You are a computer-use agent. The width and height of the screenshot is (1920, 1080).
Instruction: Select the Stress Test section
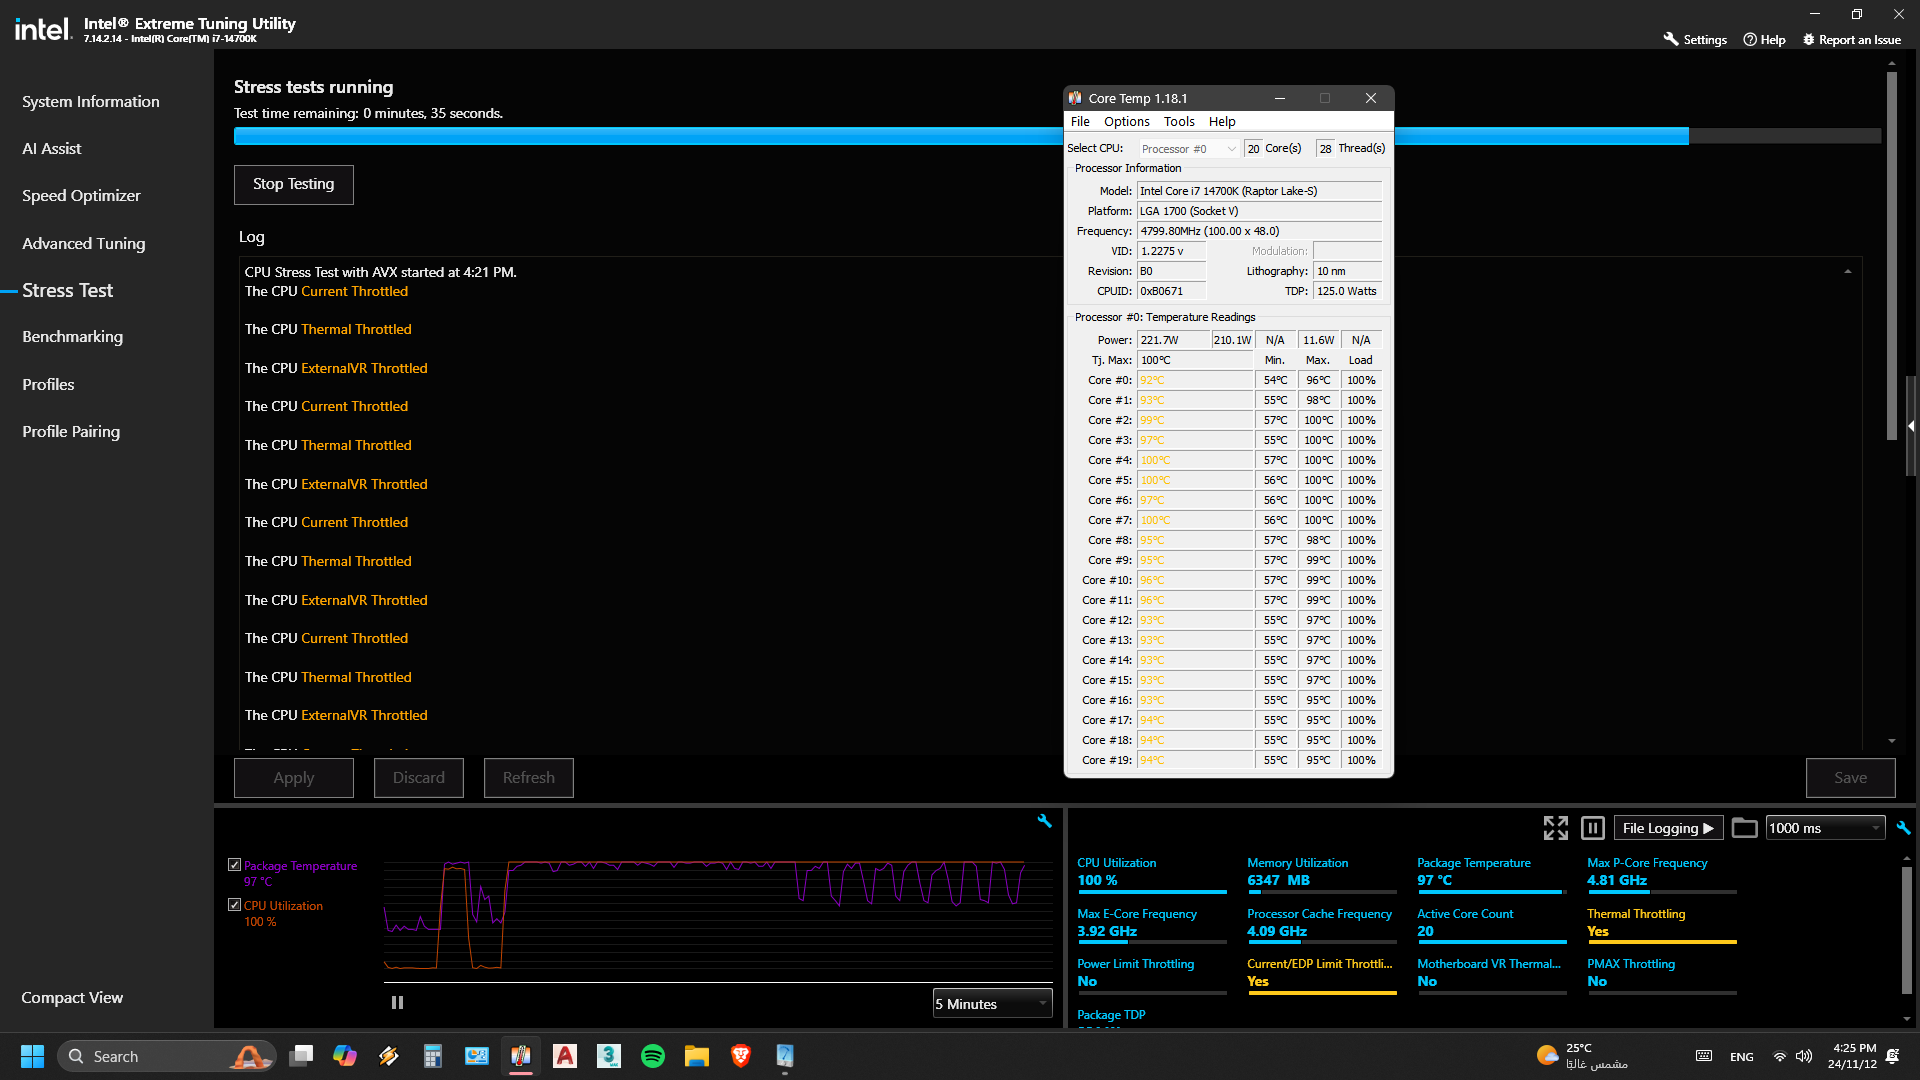tap(68, 290)
